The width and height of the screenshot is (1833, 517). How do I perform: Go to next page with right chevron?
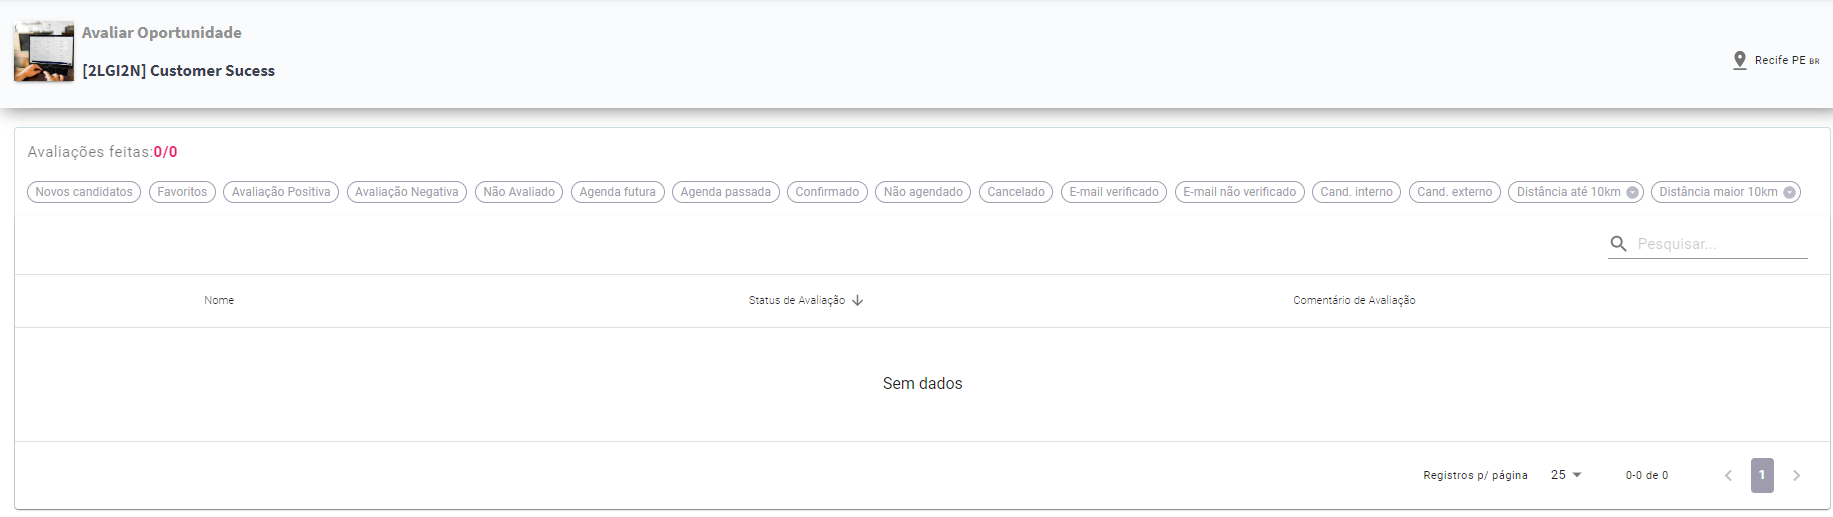1796,476
